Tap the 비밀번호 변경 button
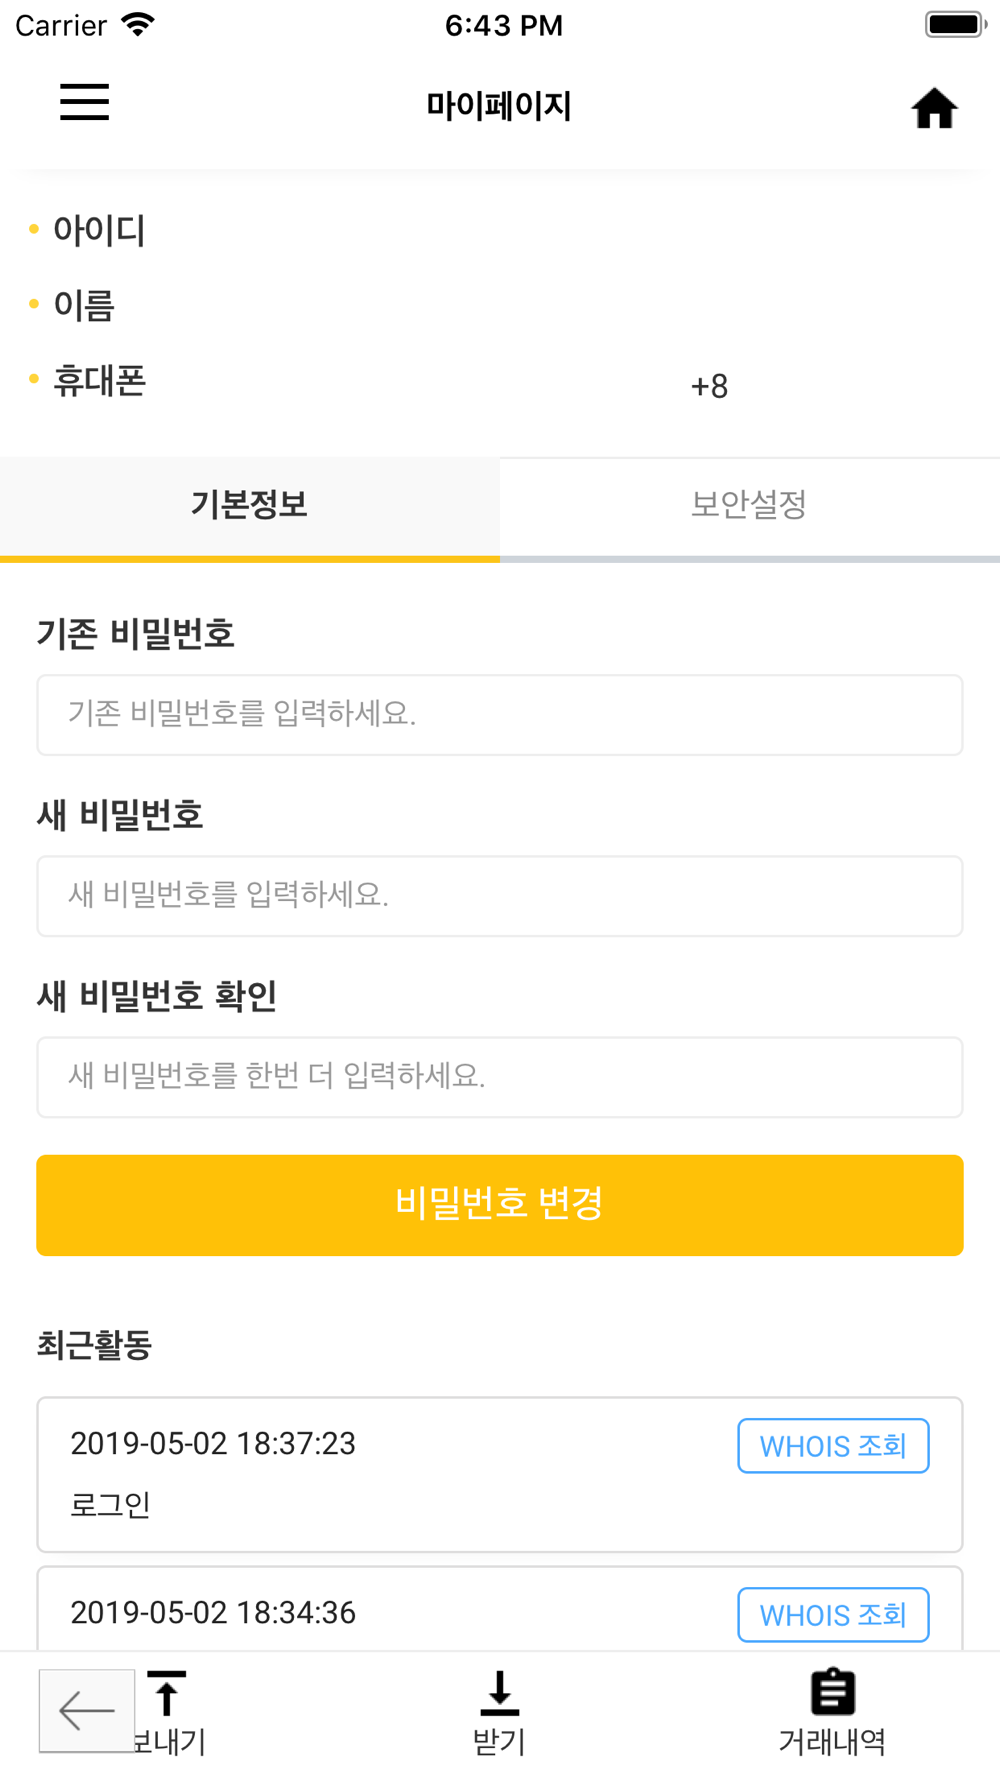Image resolution: width=1000 pixels, height=1778 pixels. coord(500,1204)
